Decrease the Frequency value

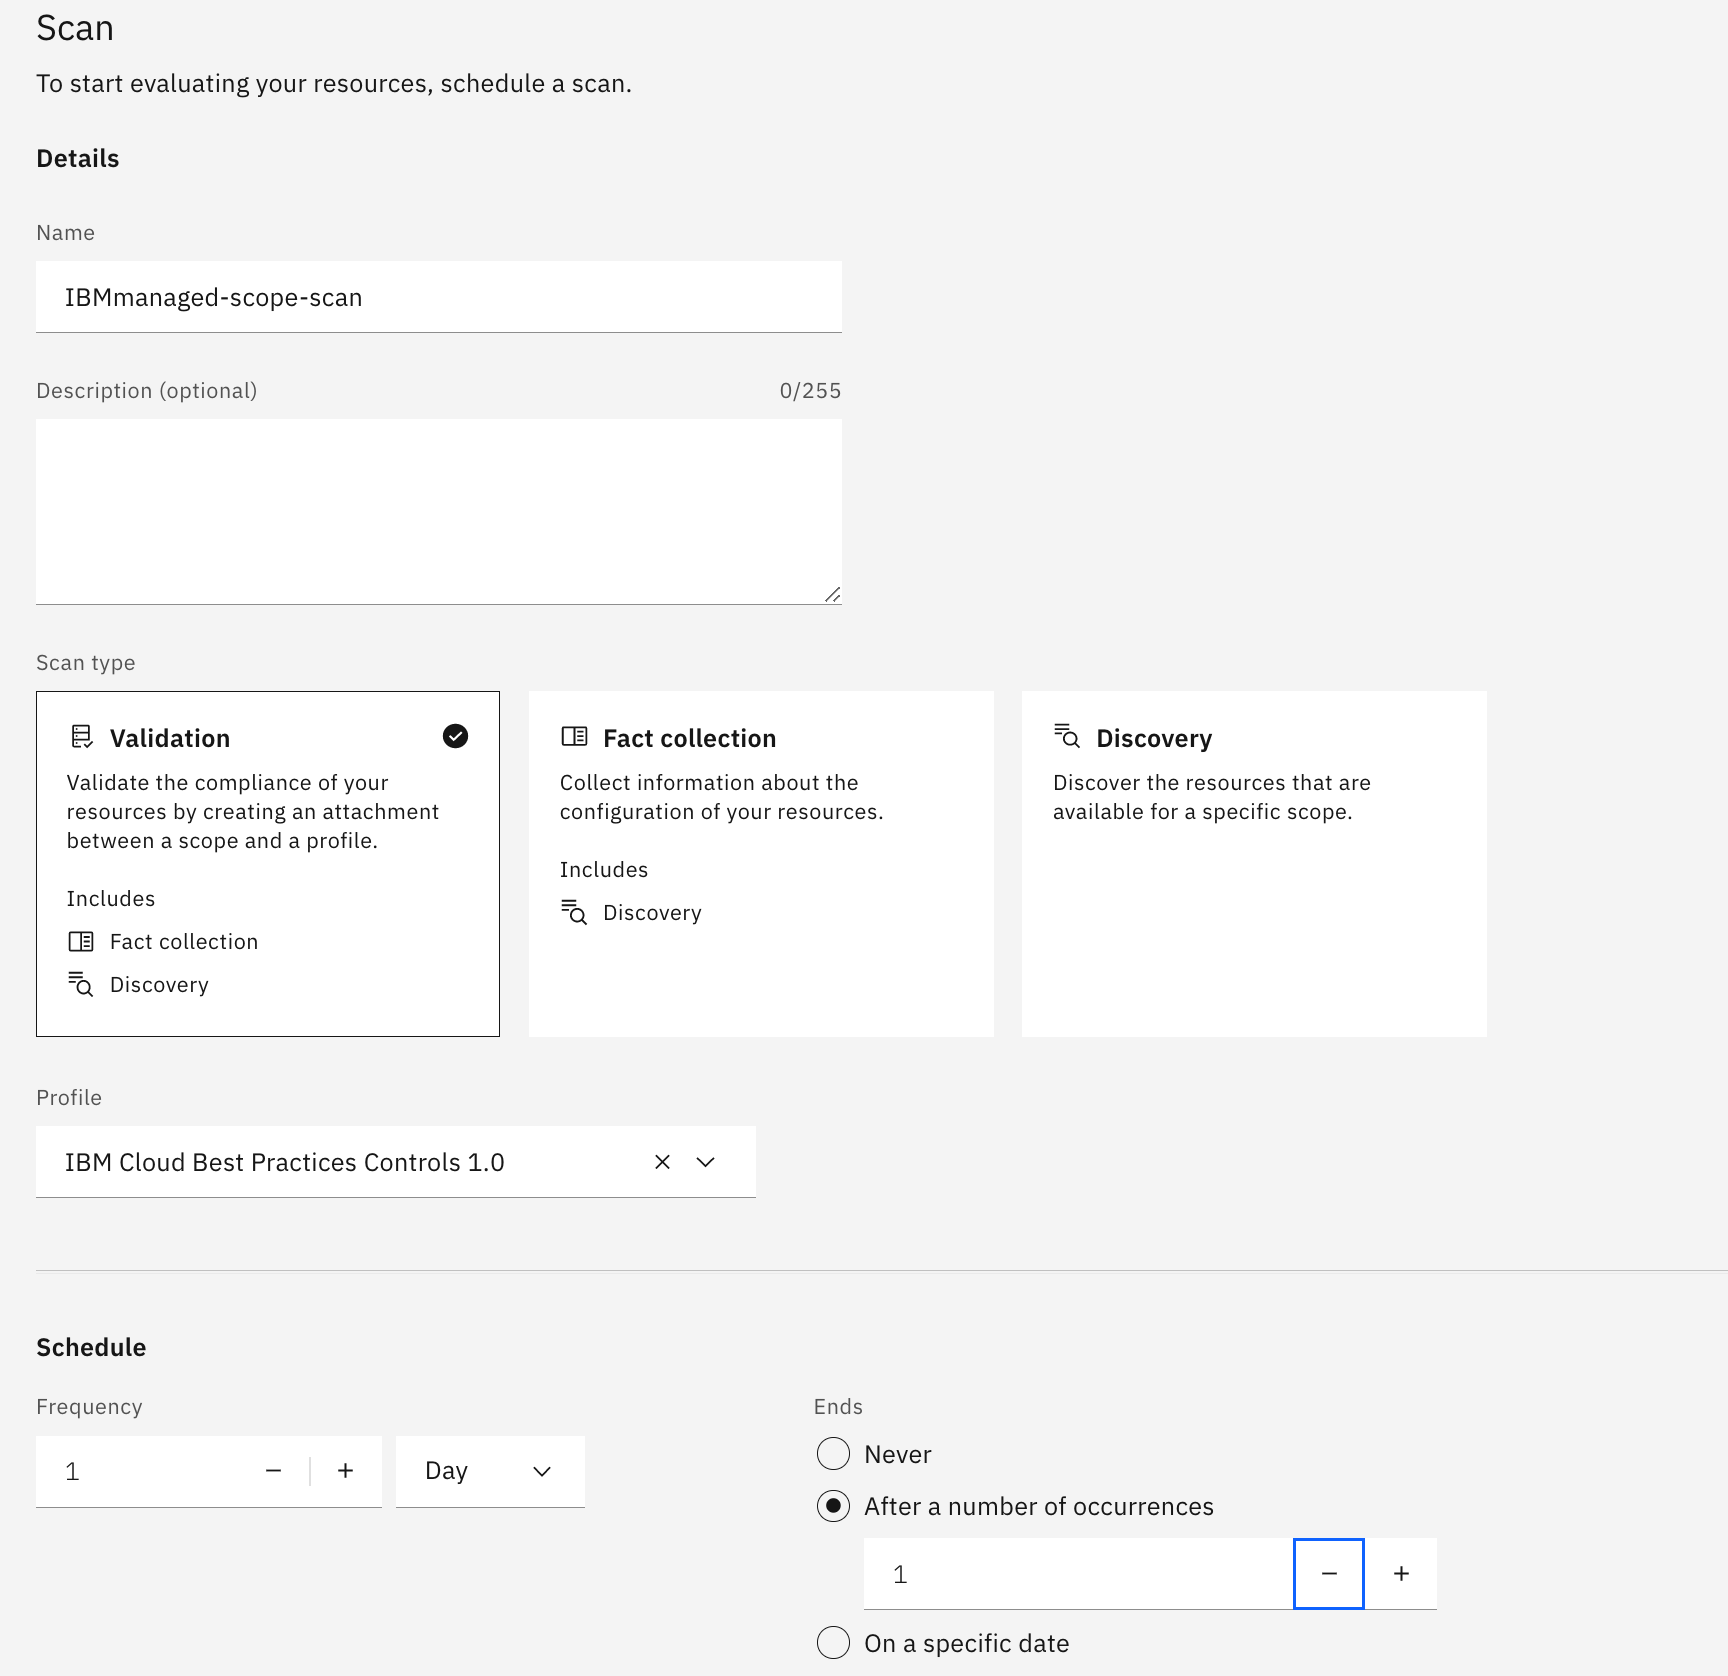pyautogui.click(x=274, y=1471)
